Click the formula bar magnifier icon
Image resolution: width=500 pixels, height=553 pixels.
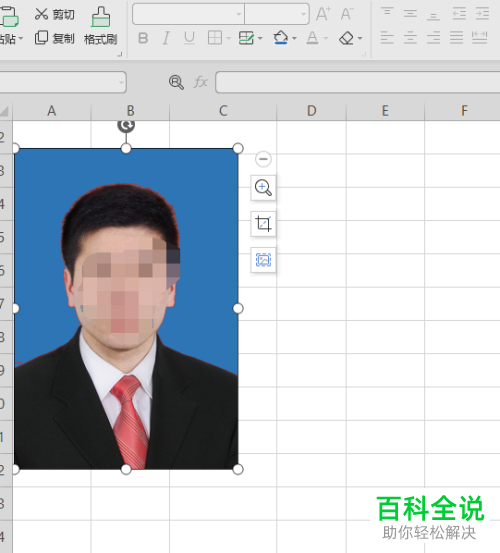176,83
